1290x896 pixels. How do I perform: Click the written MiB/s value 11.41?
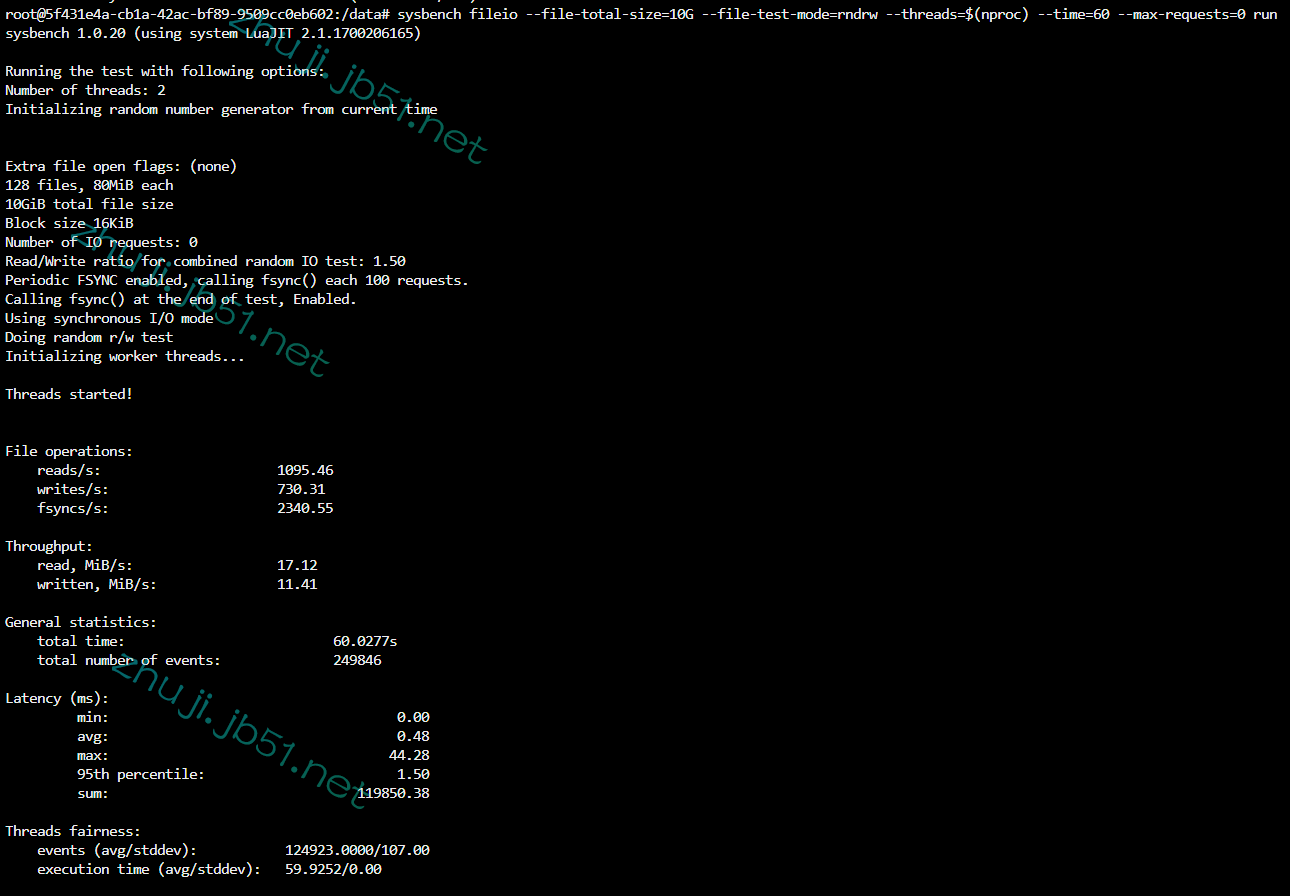pyautogui.click(x=297, y=584)
